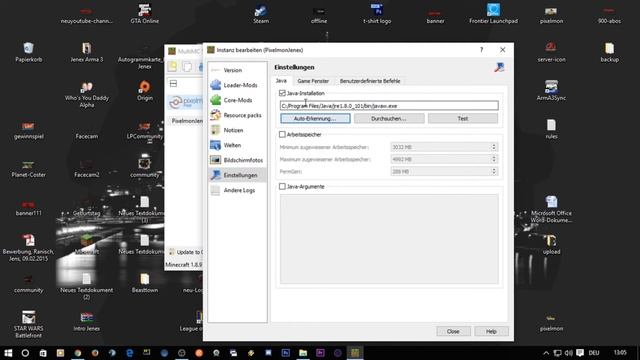Select the Origin desktop icon

pos(144,91)
